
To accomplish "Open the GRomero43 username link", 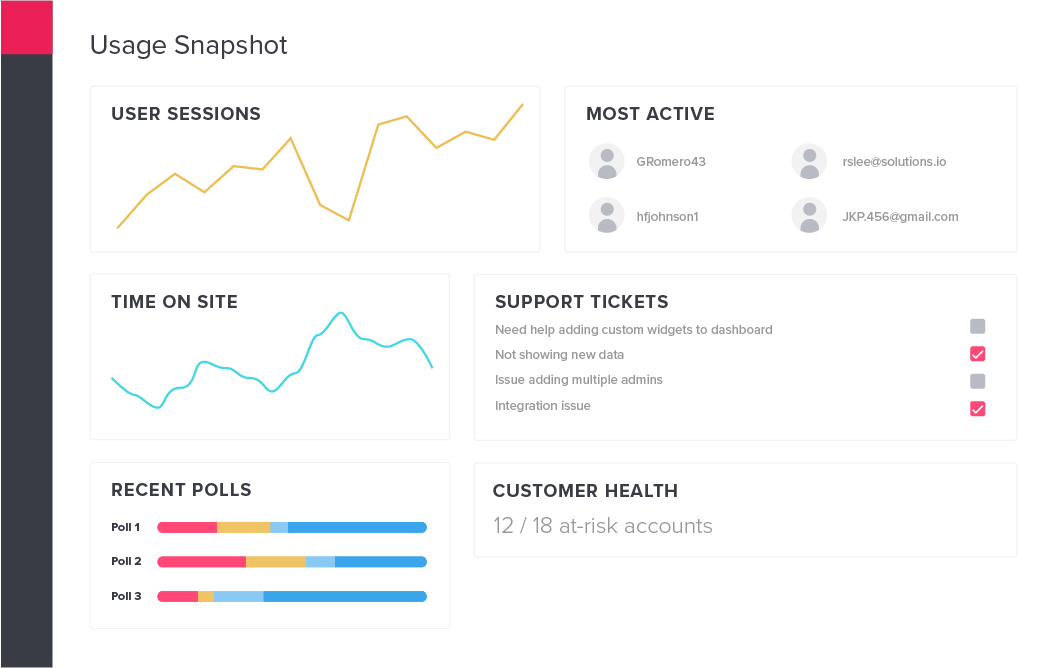I will tap(671, 162).
